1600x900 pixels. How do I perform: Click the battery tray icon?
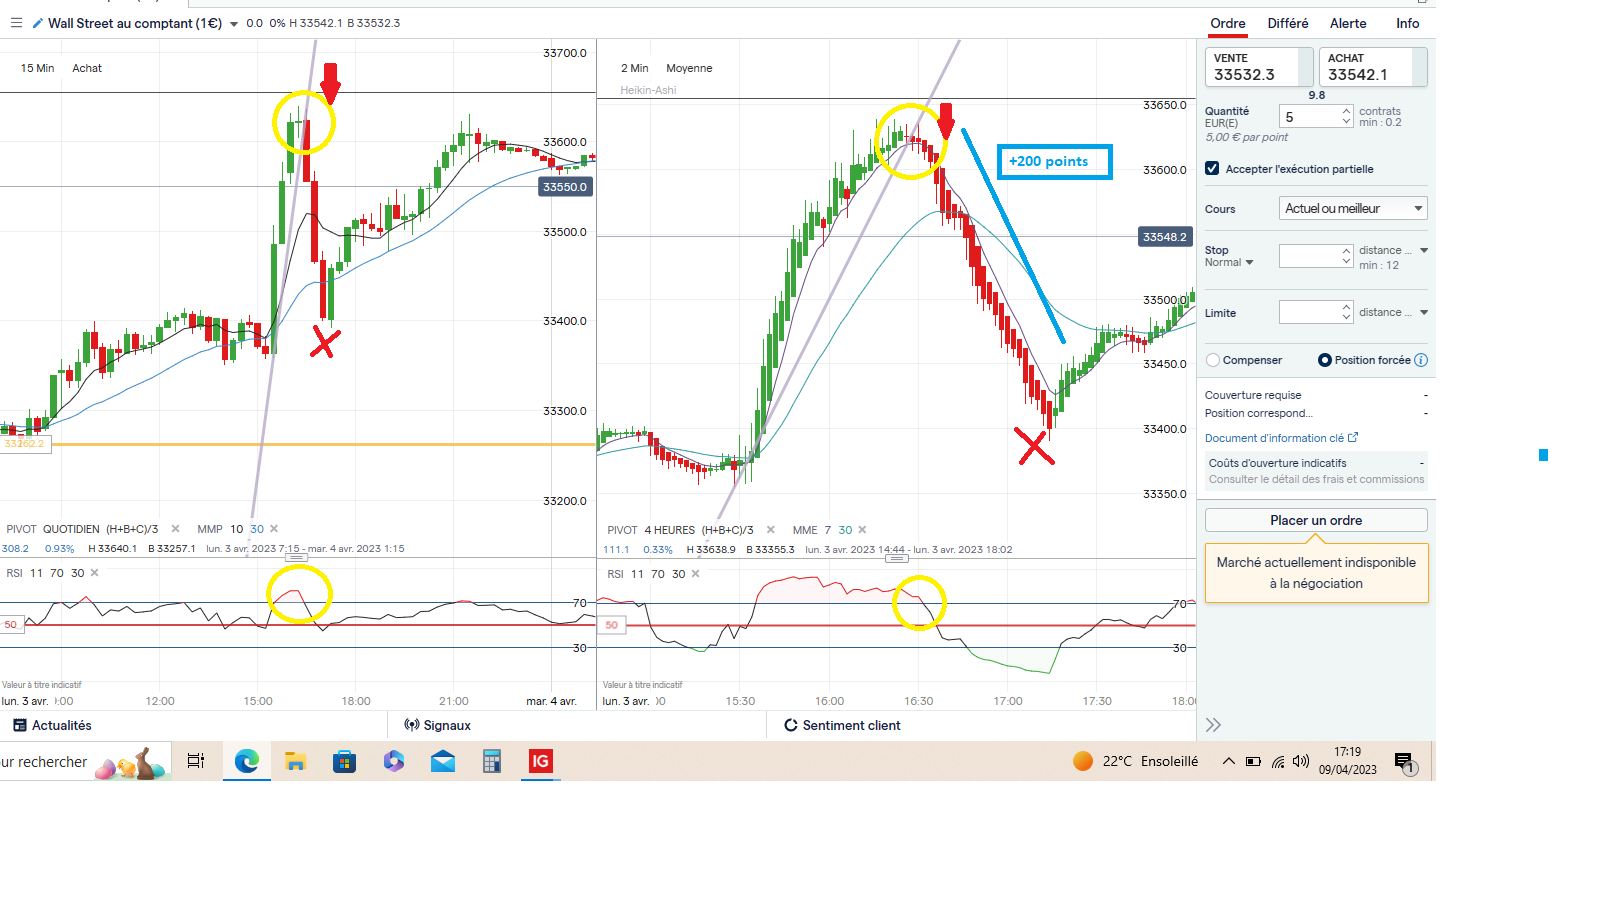[x=1253, y=762]
